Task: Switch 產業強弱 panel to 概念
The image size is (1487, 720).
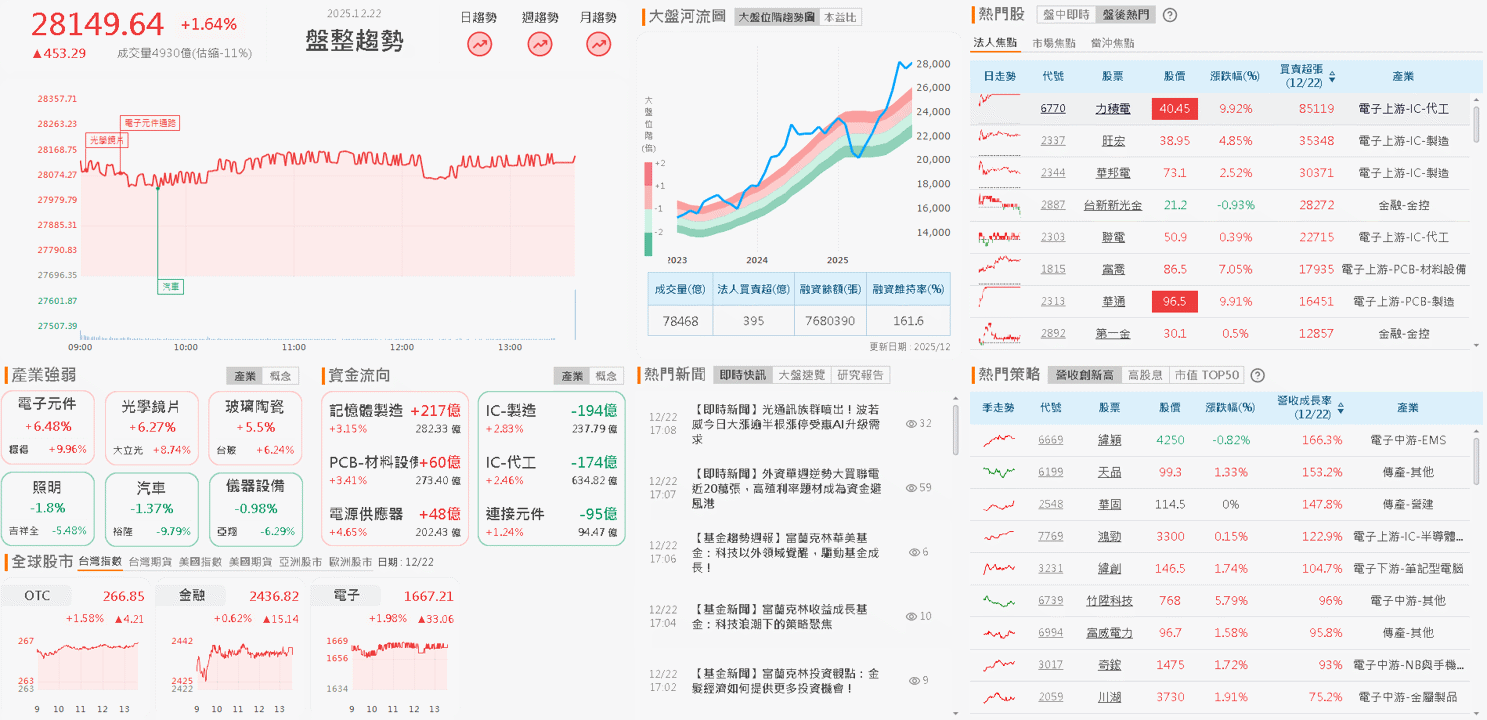Action: coord(281,376)
